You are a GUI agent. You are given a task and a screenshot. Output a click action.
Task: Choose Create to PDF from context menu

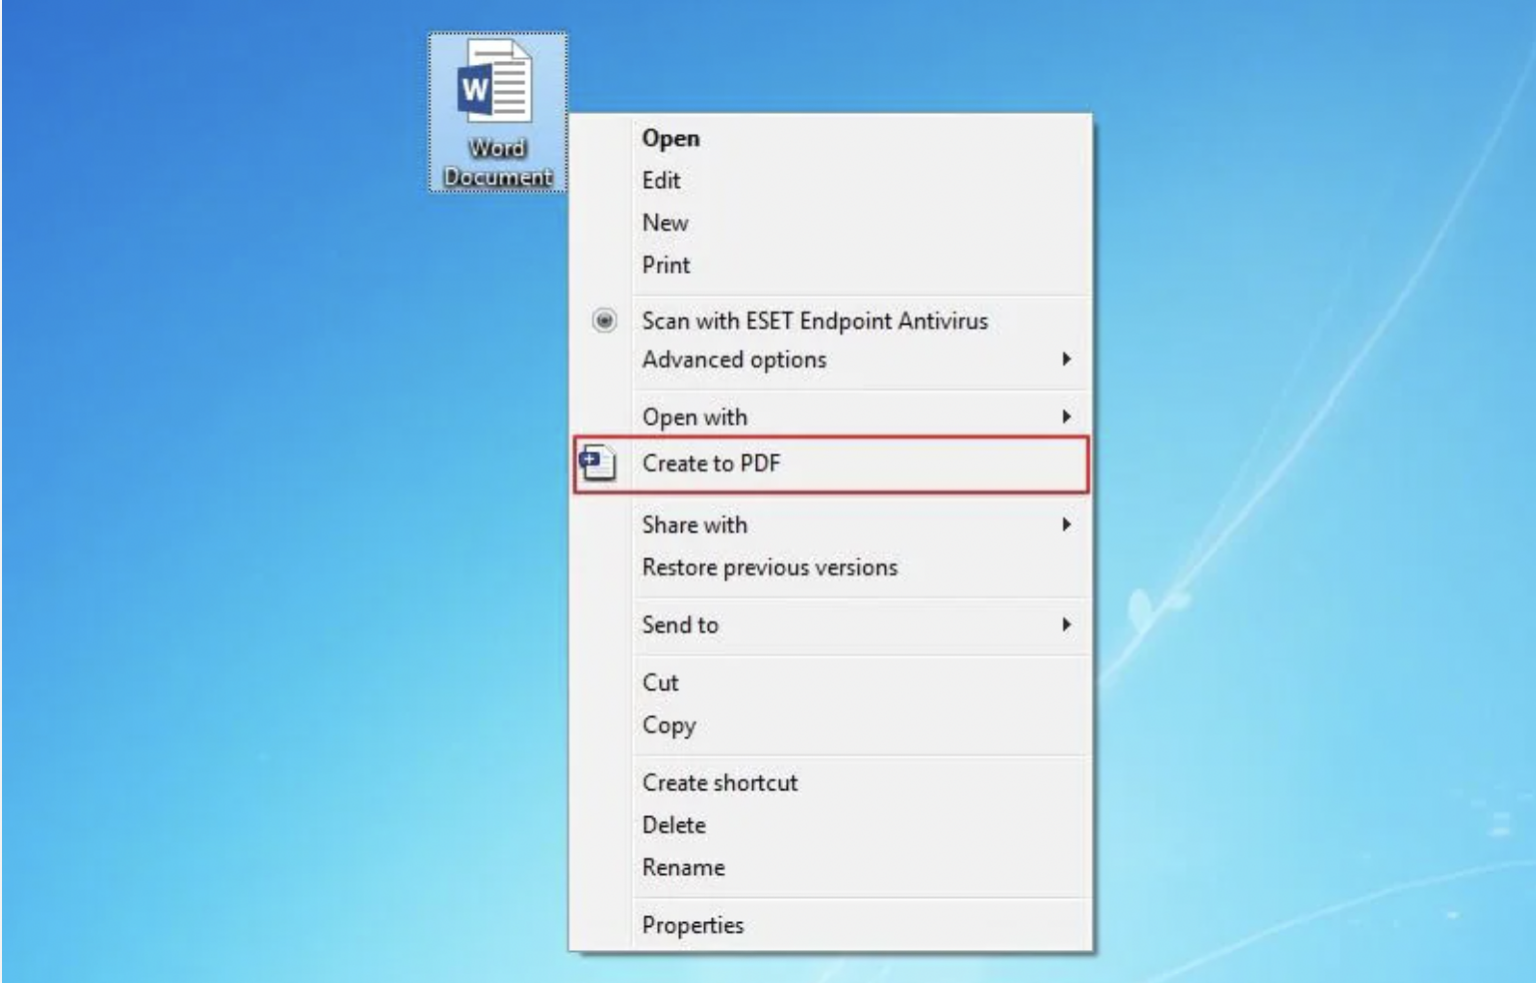[x=713, y=463]
